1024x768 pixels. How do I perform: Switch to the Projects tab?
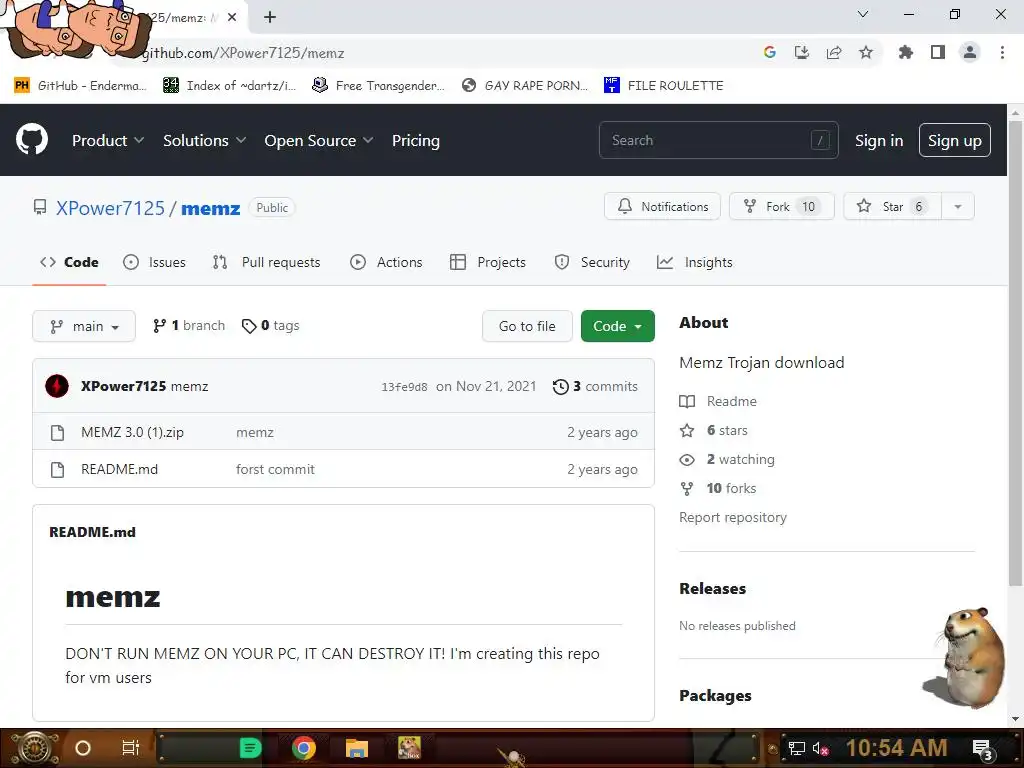[x=488, y=262]
